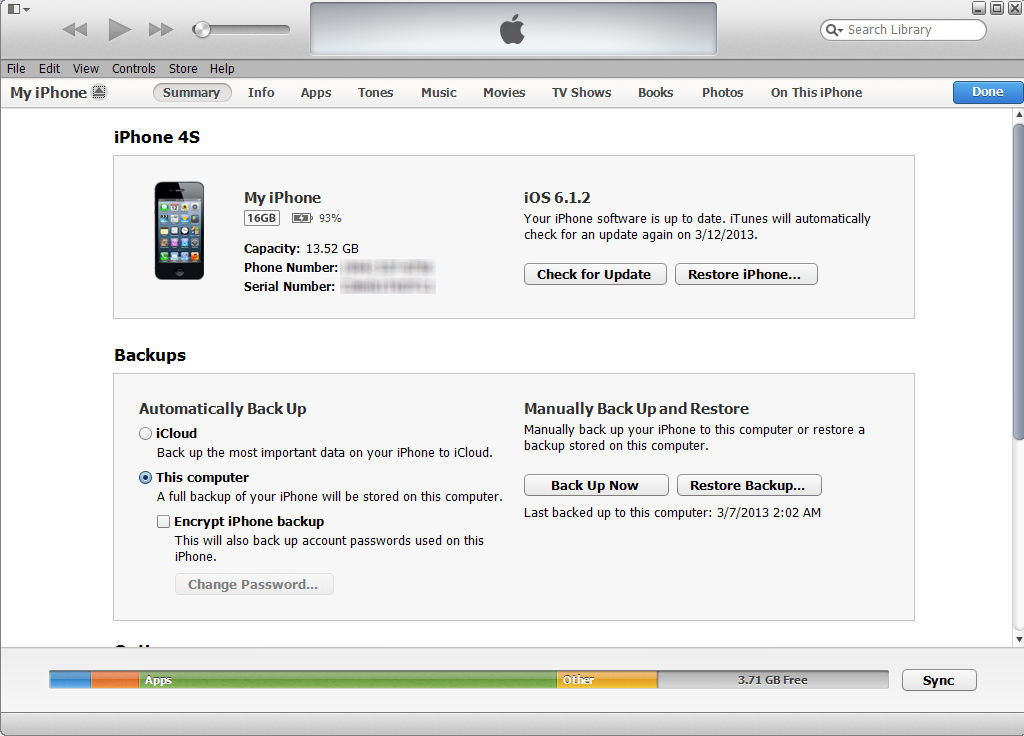Click the 3.71 GB Free segment
Image resolution: width=1024 pixels, height=736 pixels.
click(773, 680)
